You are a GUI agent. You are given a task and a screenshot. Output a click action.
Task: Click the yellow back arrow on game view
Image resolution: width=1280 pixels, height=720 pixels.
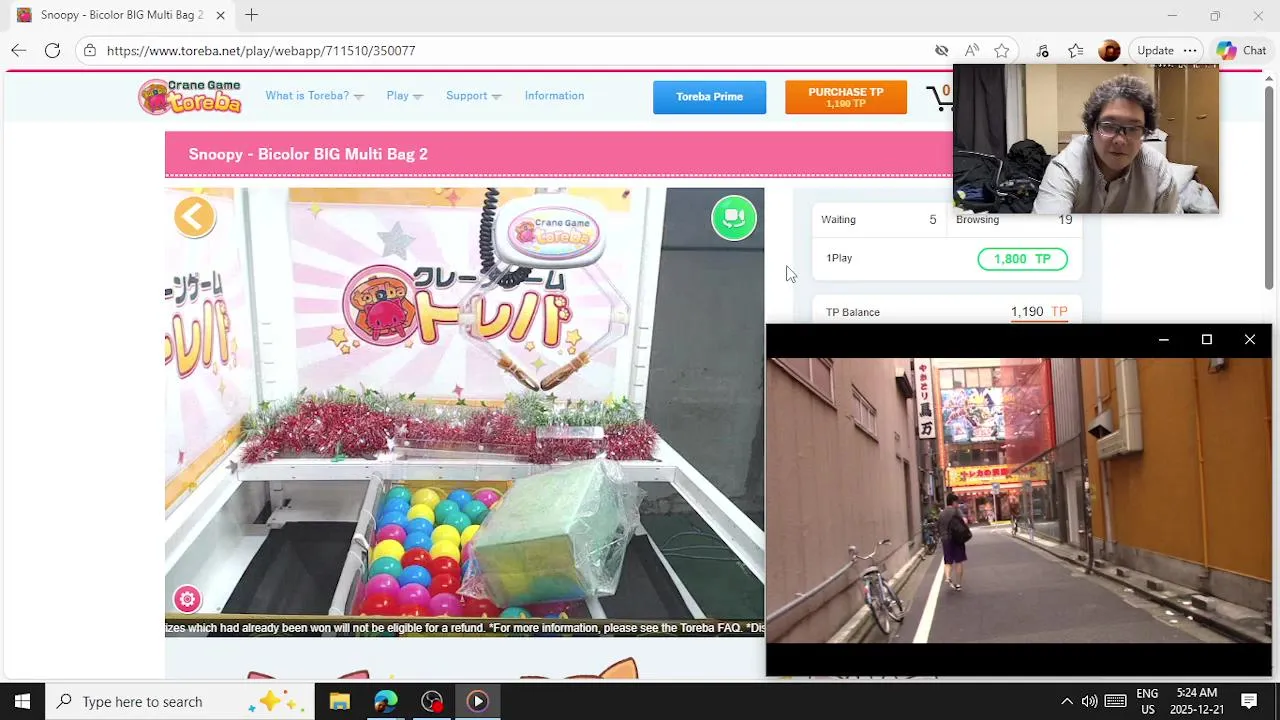(x=194, y=216)
